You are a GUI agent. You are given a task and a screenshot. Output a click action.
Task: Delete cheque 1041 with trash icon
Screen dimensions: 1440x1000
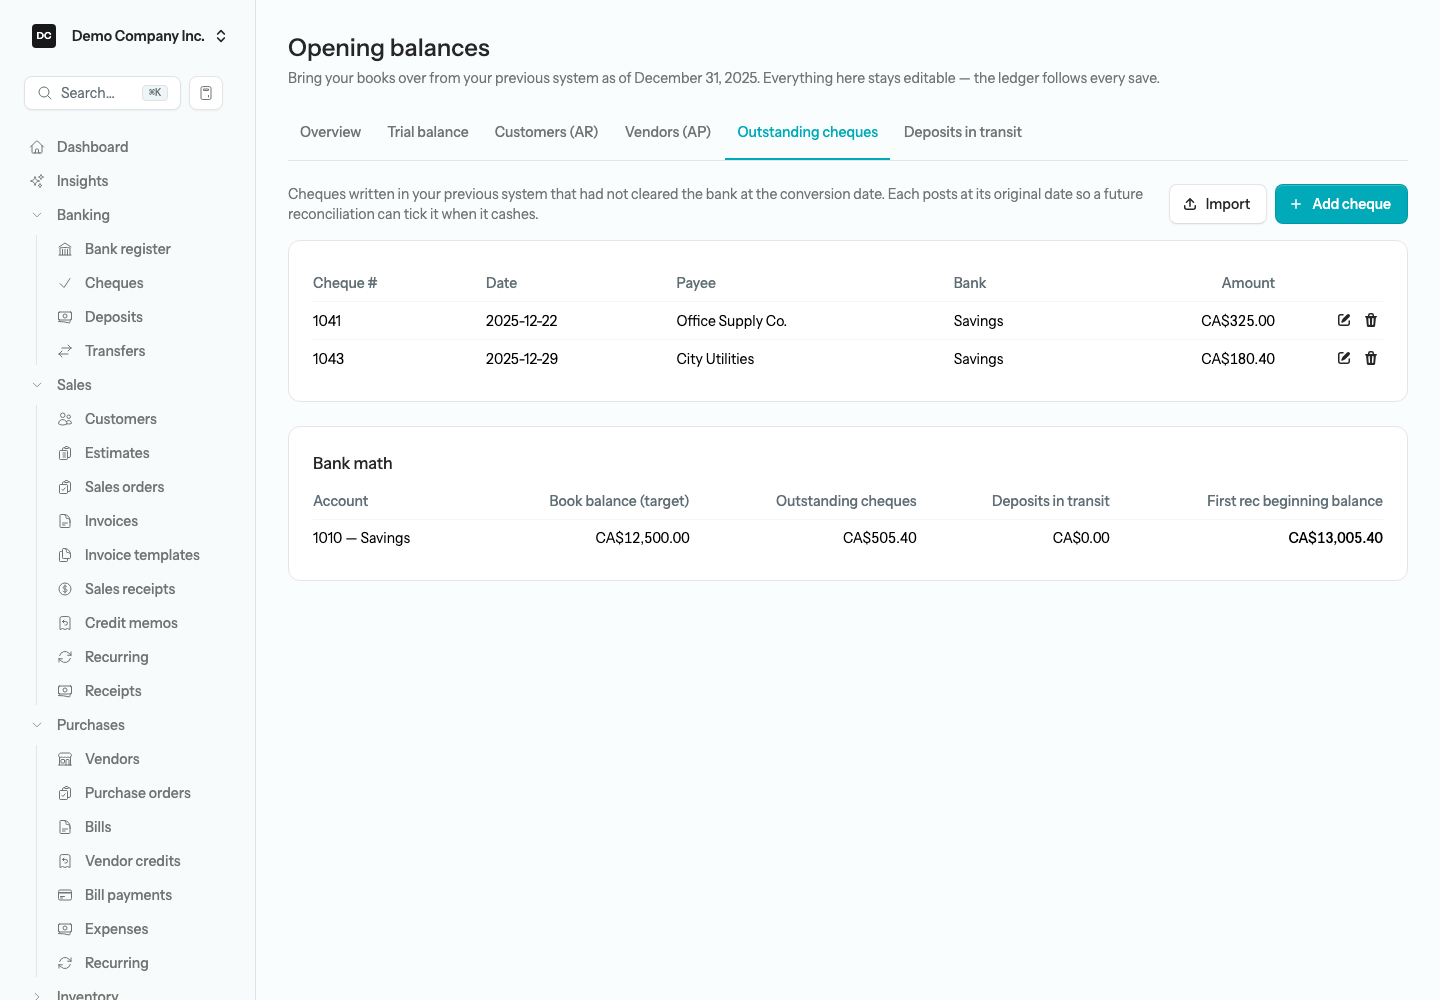1371,320
